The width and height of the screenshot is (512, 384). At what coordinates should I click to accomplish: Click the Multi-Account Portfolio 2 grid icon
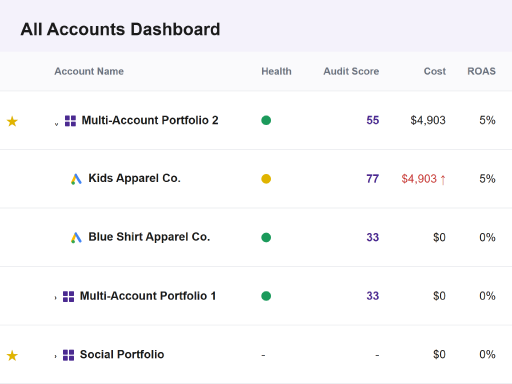70,121
